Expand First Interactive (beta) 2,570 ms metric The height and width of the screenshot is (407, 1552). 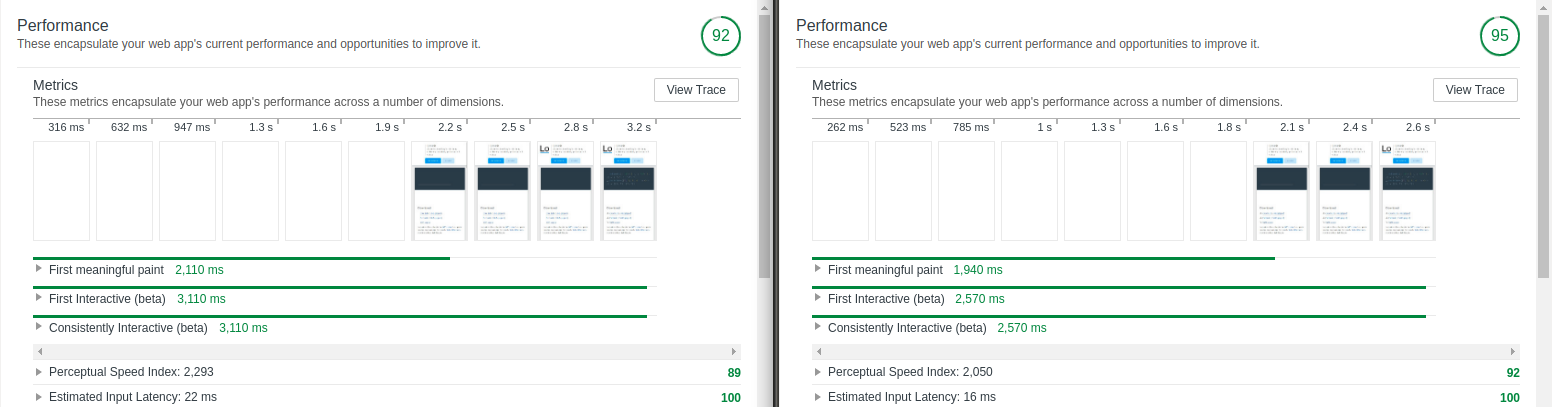pyautogui.click(x=818, y=298)
